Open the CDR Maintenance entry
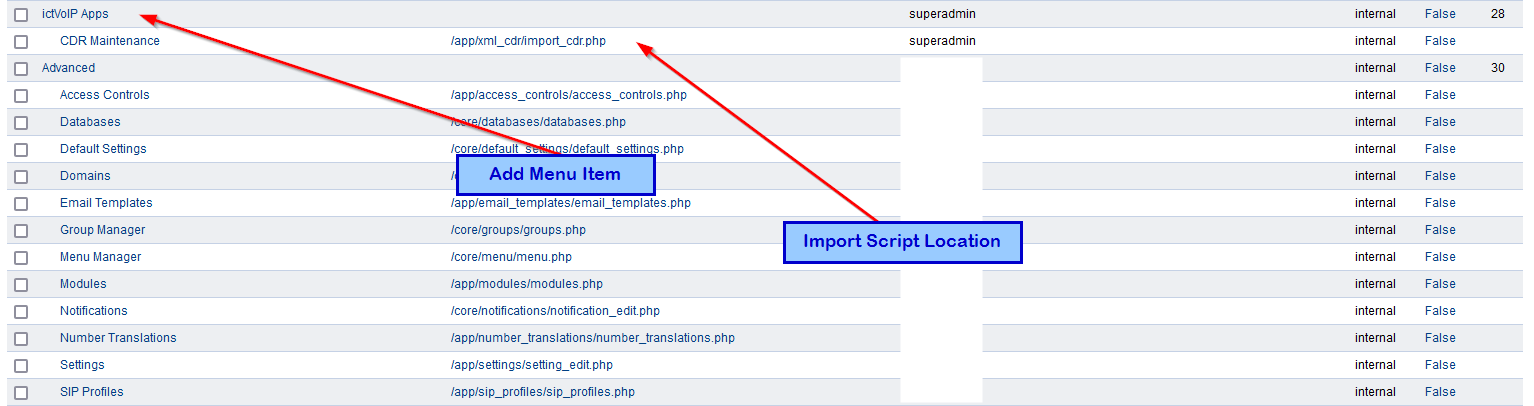 click(x=110, y=41)
